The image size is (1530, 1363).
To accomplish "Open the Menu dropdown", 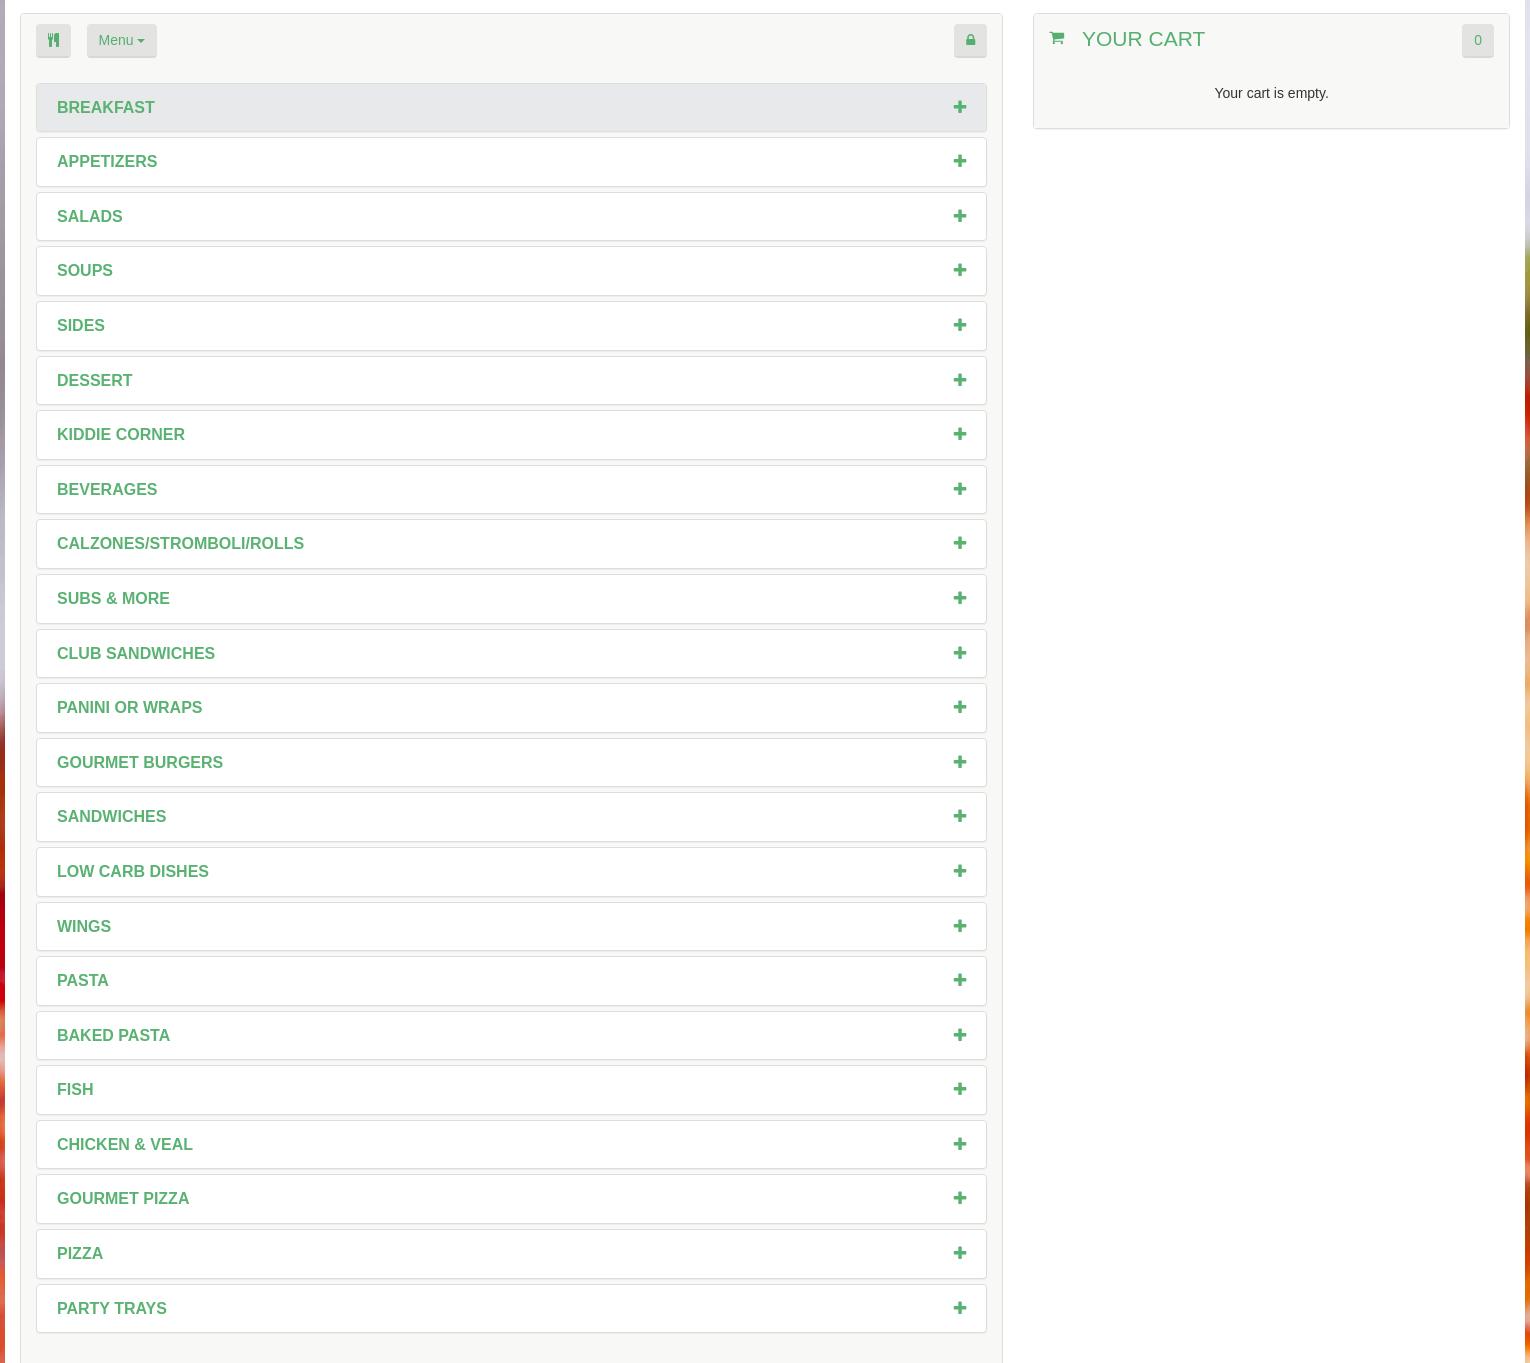I will click(x=121, y=41).
